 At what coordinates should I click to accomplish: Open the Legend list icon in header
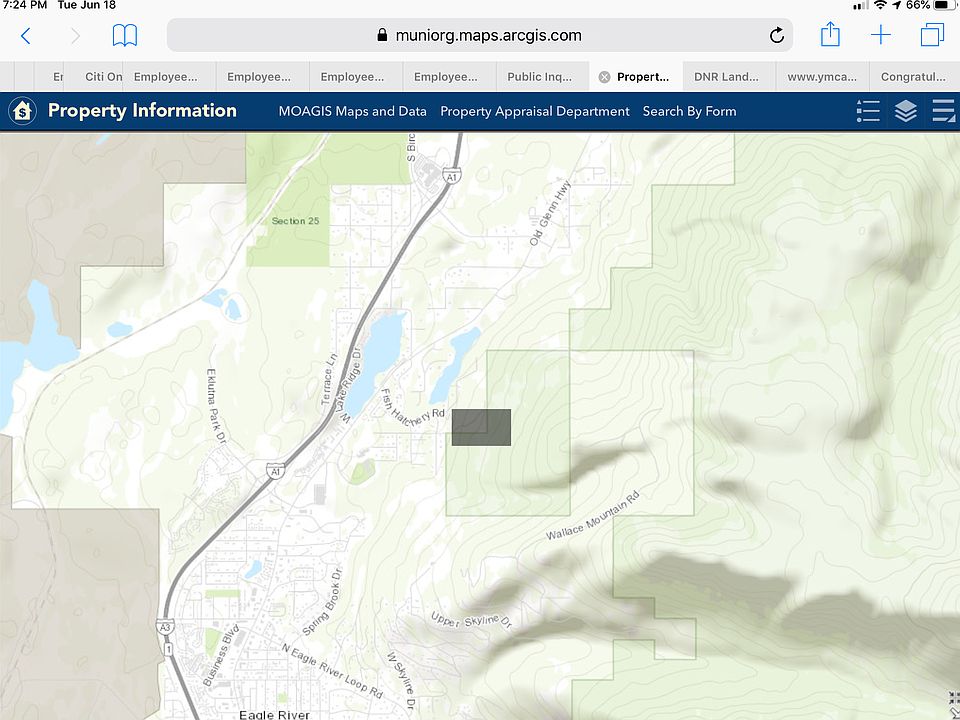click(868, 111)
